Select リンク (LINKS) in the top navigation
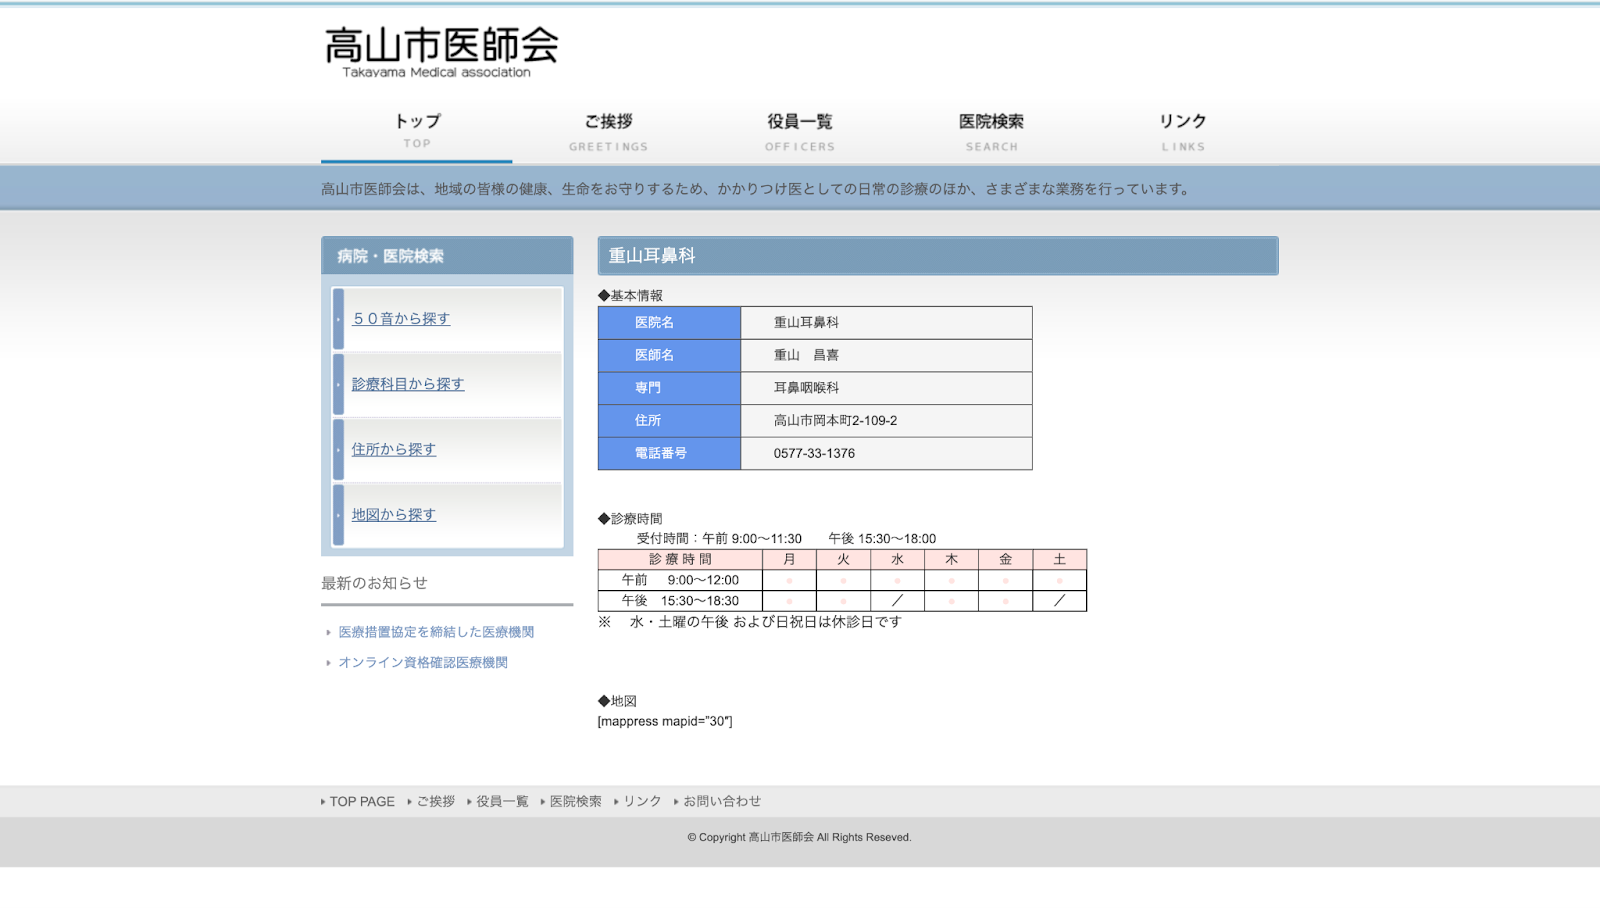The height and width of the screenshot is (908, 1600). pos(1183,128)
